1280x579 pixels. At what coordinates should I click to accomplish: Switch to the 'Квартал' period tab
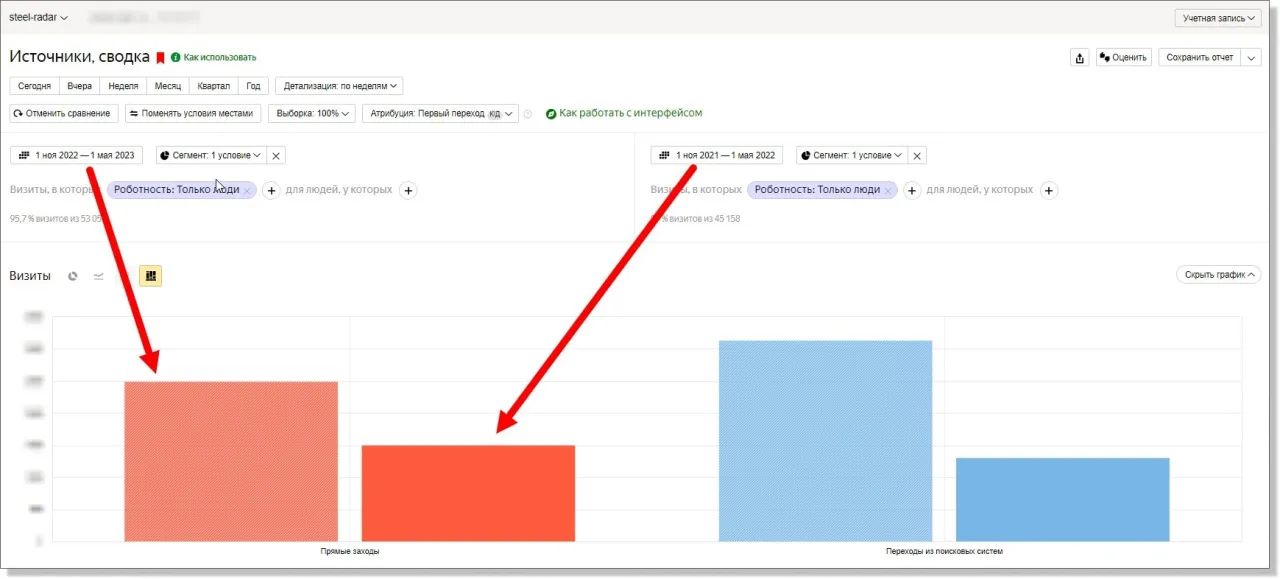tap(213, 86)
